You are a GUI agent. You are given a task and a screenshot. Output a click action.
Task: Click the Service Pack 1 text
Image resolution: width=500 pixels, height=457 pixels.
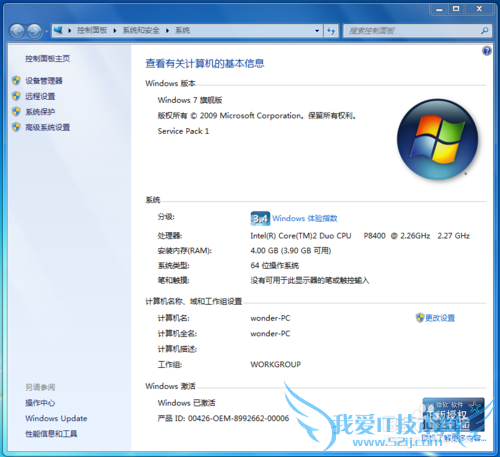pyautogui.click(x=183, y=131)
